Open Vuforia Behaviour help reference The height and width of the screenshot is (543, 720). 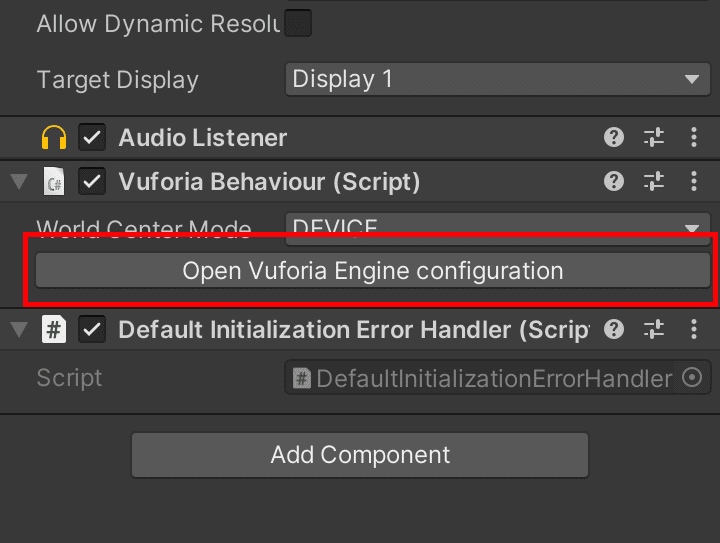615,181
